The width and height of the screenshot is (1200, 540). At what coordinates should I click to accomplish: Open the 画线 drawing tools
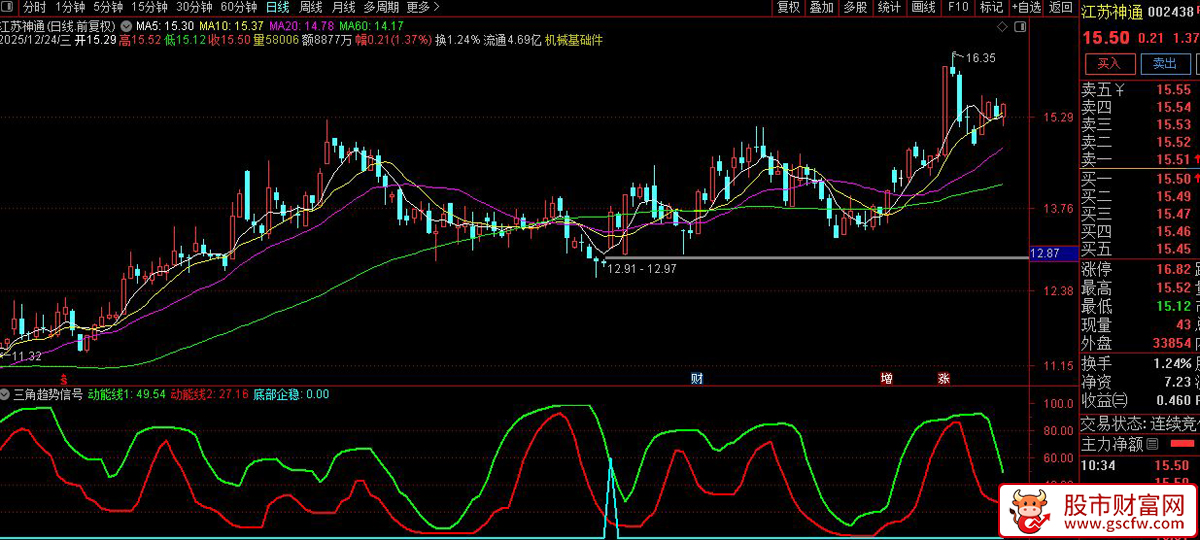pyautogui.click(x=923, y=7)
